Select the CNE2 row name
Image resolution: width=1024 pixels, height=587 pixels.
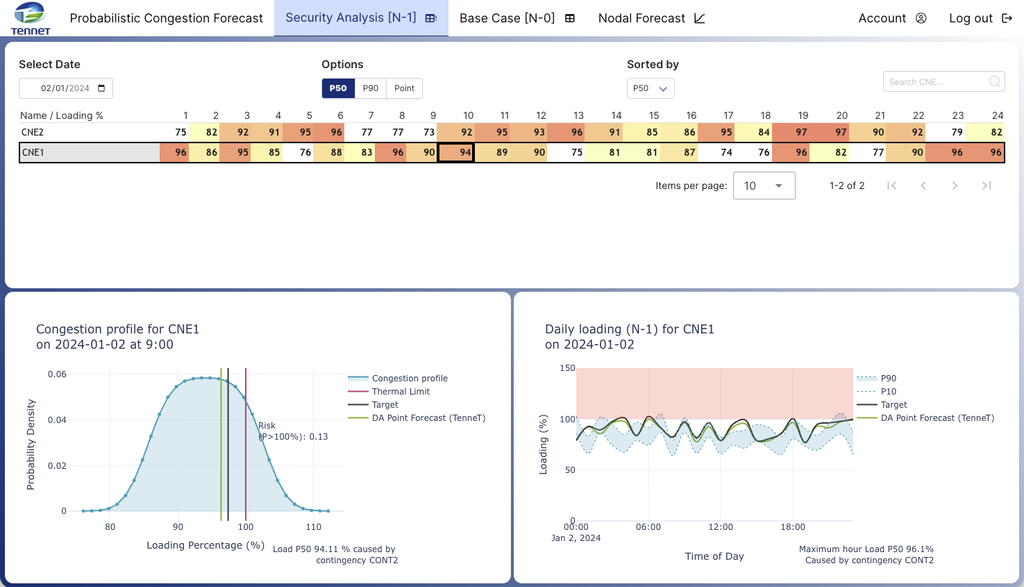32,131
